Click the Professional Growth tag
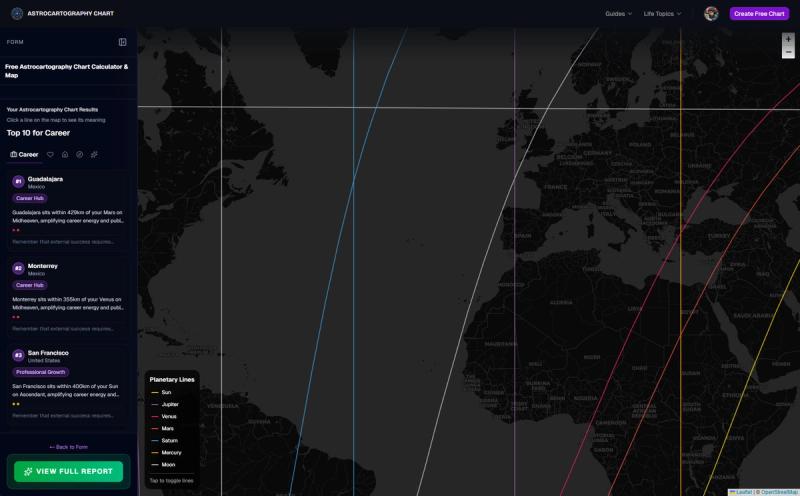Viewport: 800px width, 496px height. click(40, 372)
